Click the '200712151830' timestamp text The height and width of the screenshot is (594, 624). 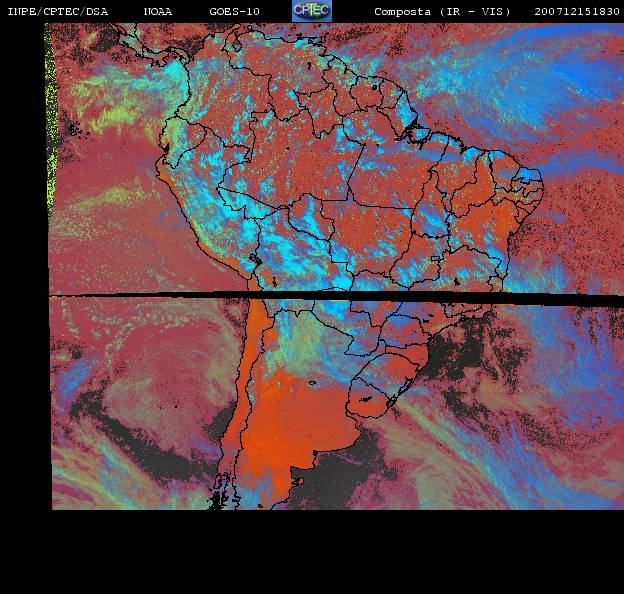[x=577, y=12]
